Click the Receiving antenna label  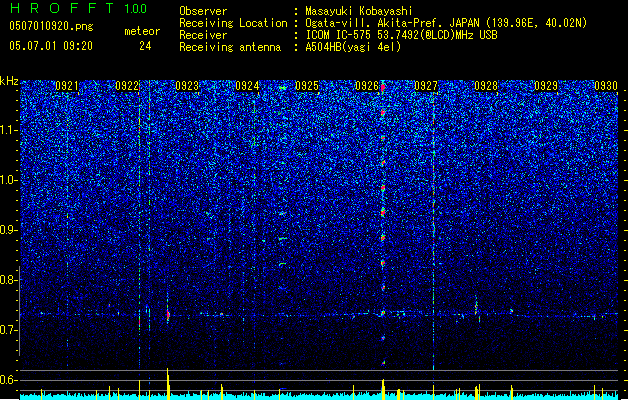[230, 47]
